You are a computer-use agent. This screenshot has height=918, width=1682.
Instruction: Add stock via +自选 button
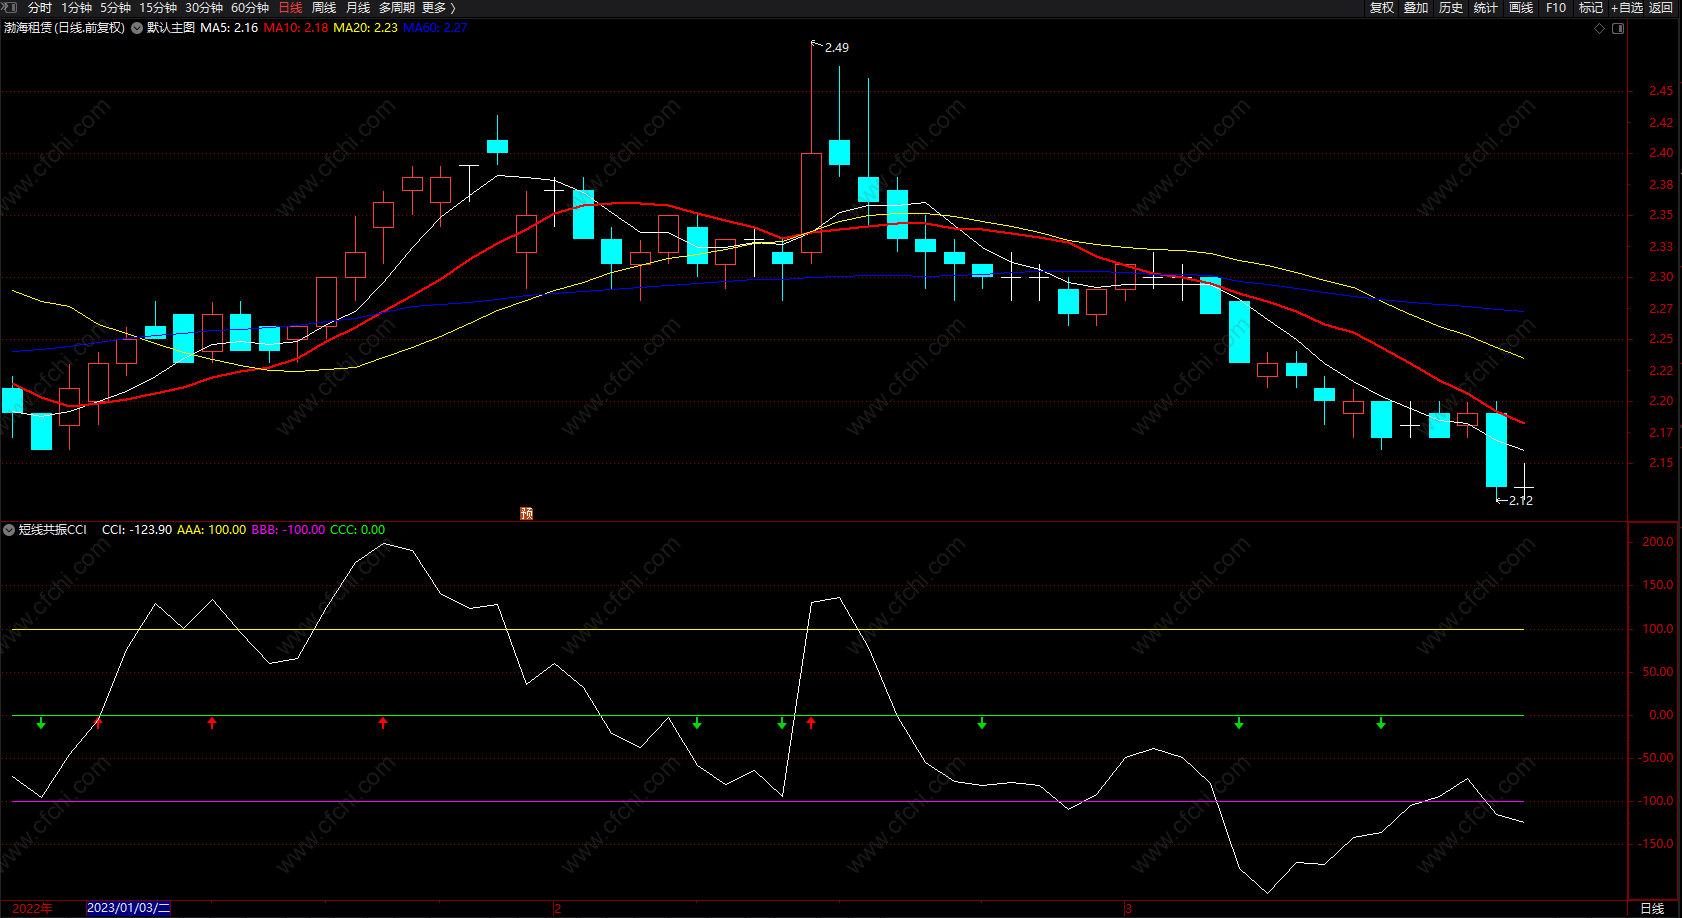tap(1627, 8)
